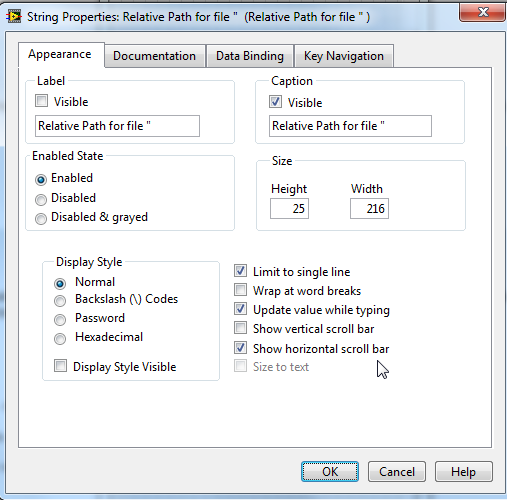This screenshot has width=507, height=500.
Task: Click the Label text input field
Action: pyautogui.click(x=117, y=126)
